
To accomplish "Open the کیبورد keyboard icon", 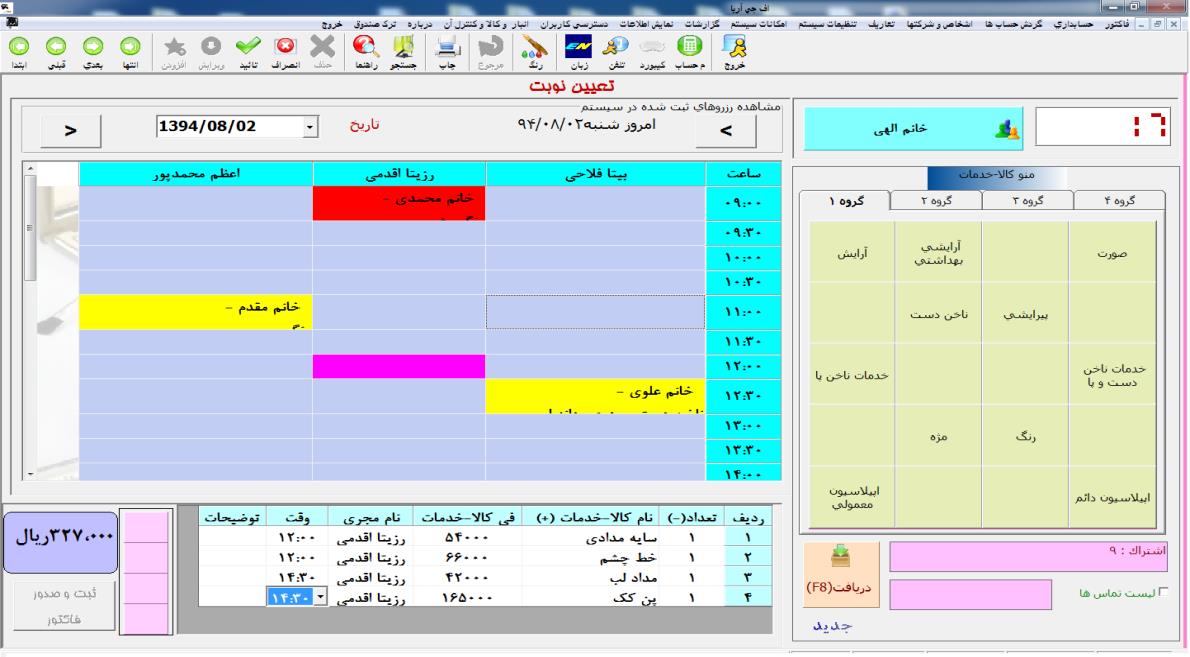I will [652, 48].
